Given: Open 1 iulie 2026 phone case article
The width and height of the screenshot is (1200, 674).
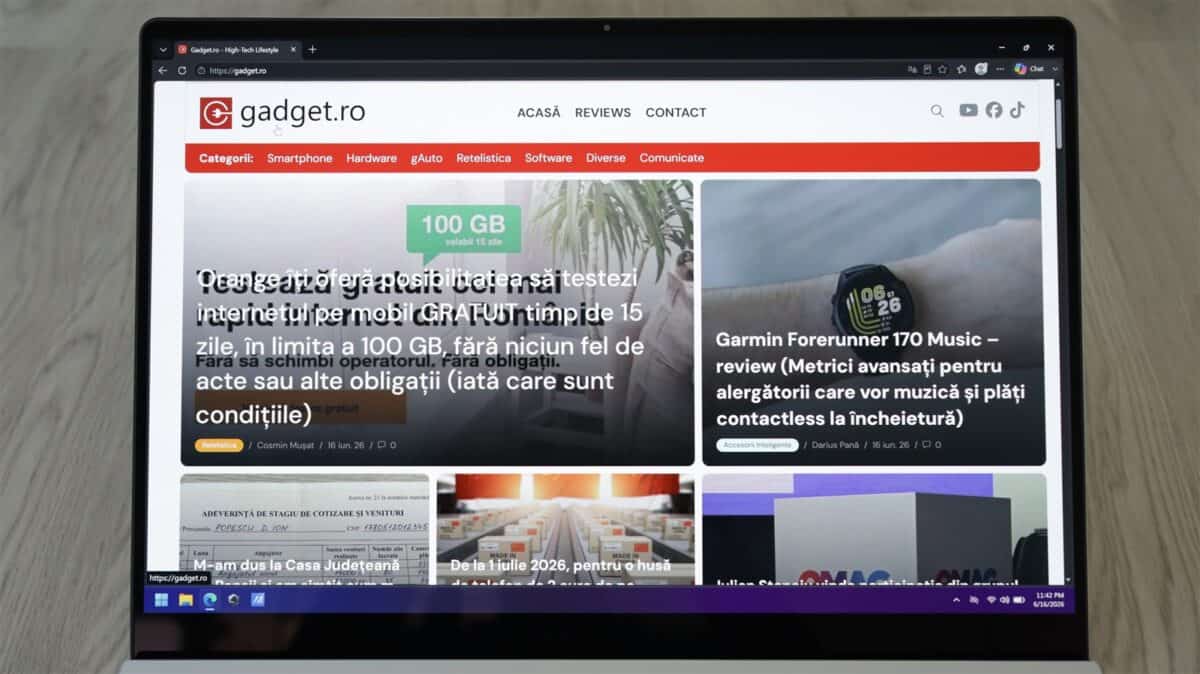Looking at the screenshot, I should (x=565, y=529).
